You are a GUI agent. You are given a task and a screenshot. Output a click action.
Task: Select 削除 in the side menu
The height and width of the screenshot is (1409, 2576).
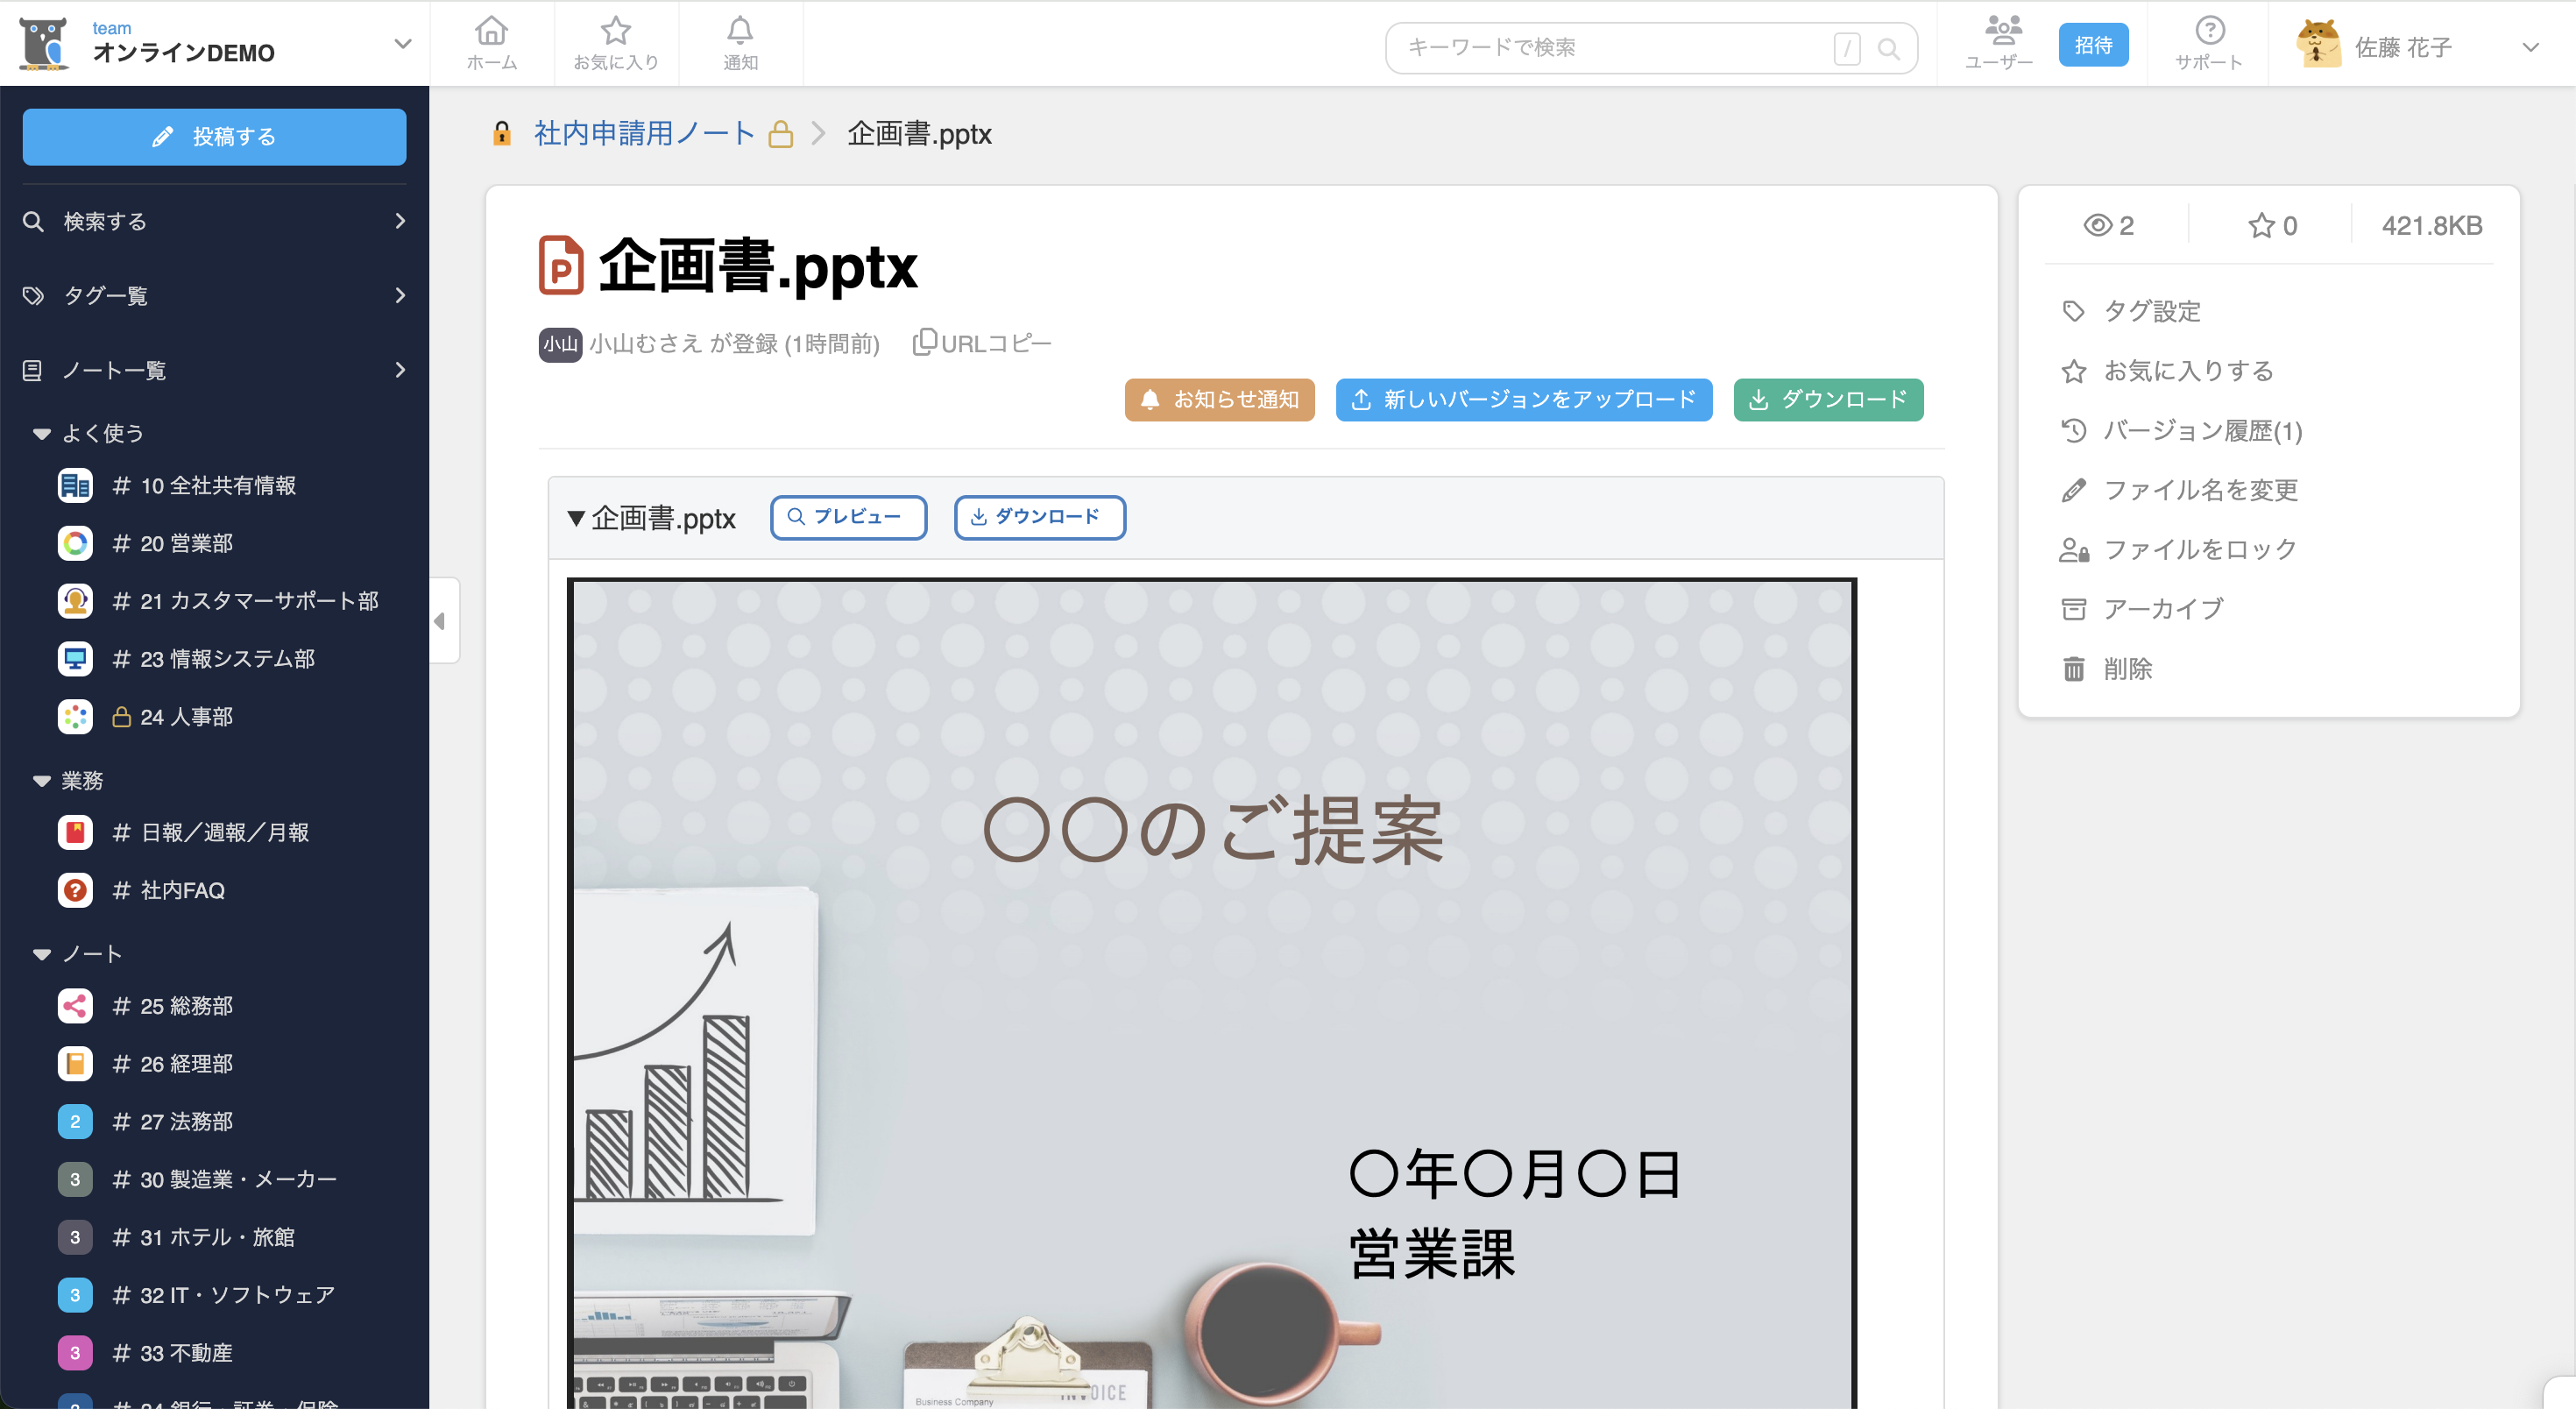pyautogui.click(x=2107, y=669)
